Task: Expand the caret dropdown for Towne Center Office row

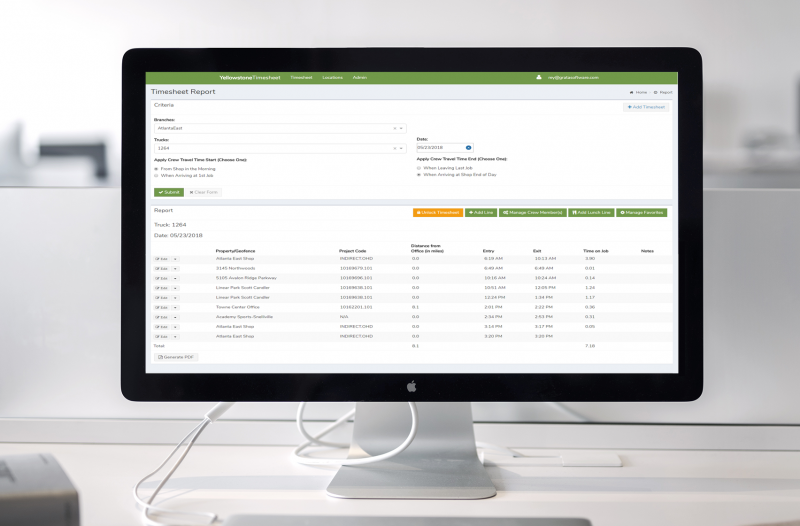Action: point(175,308)
